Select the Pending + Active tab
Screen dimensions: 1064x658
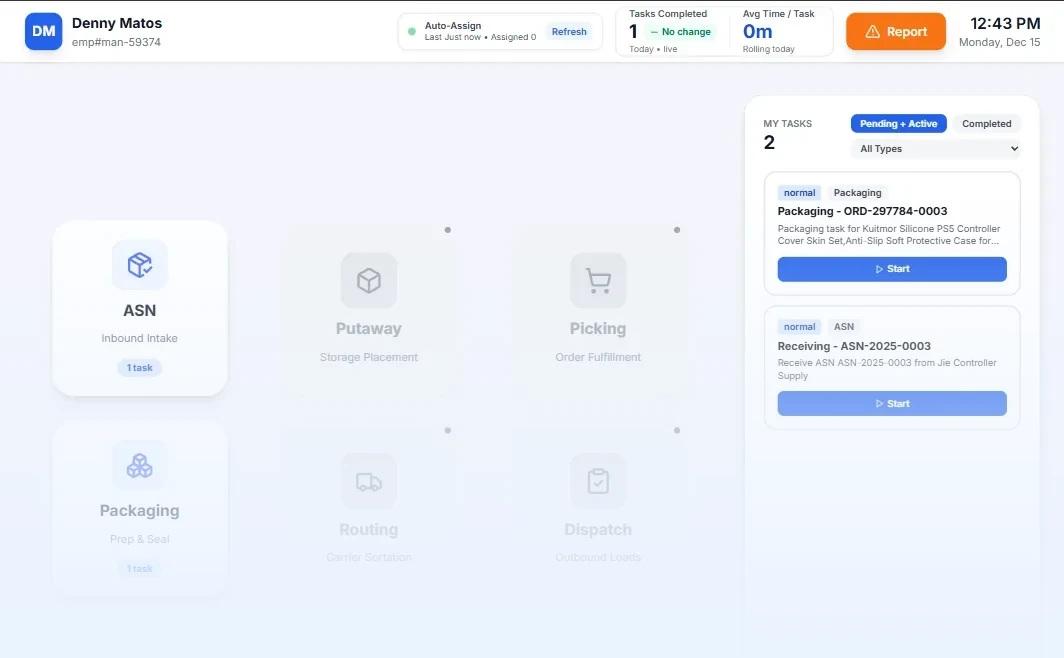click(x=898, y=123)
